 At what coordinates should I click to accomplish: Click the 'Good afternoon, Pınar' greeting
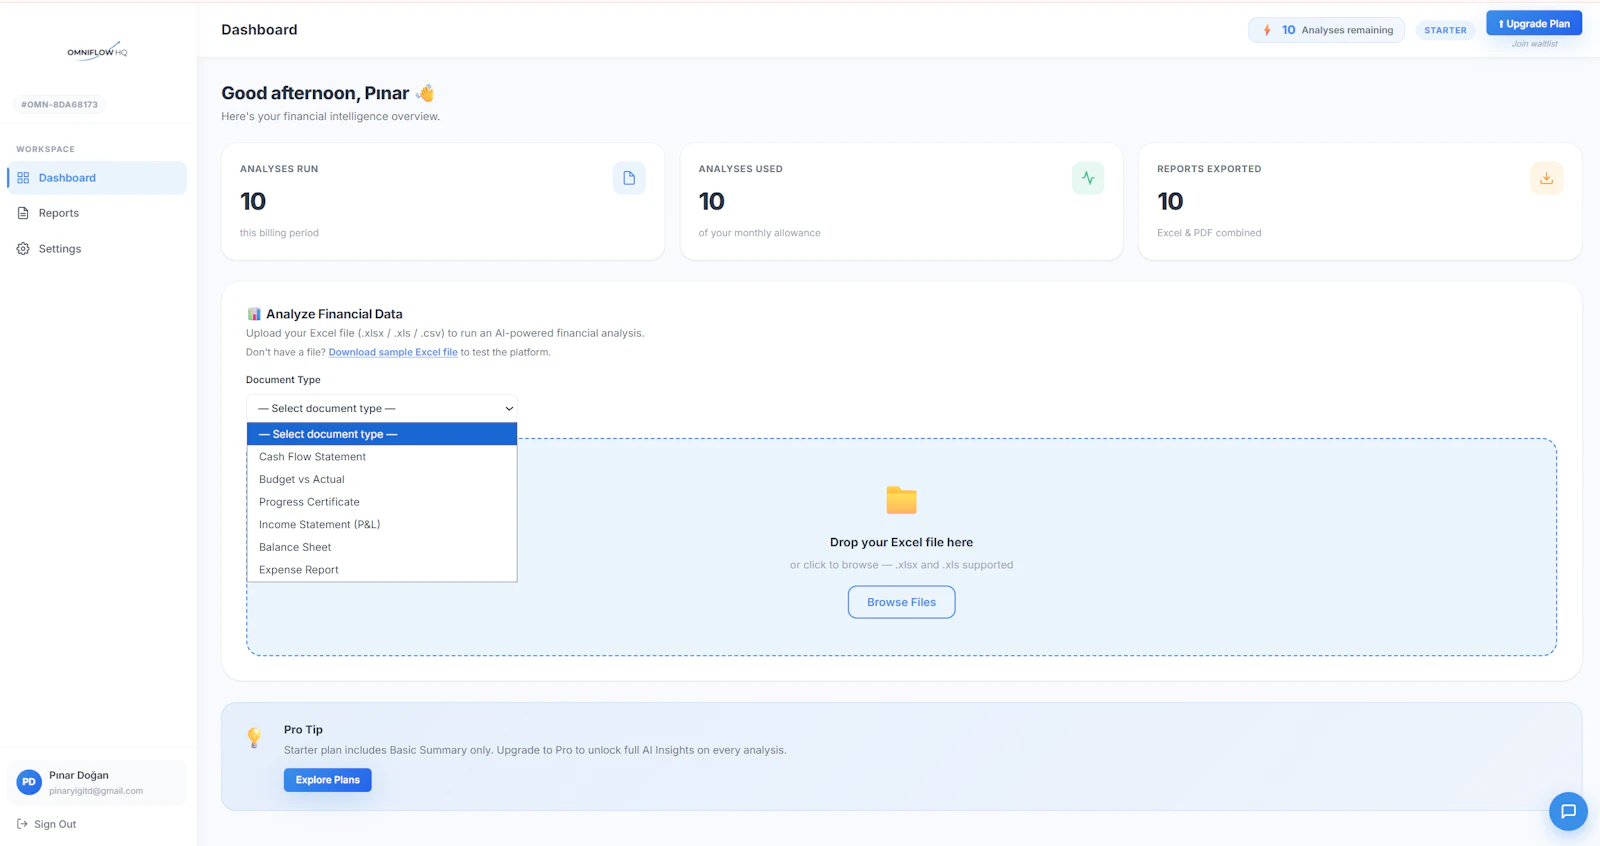315,93
